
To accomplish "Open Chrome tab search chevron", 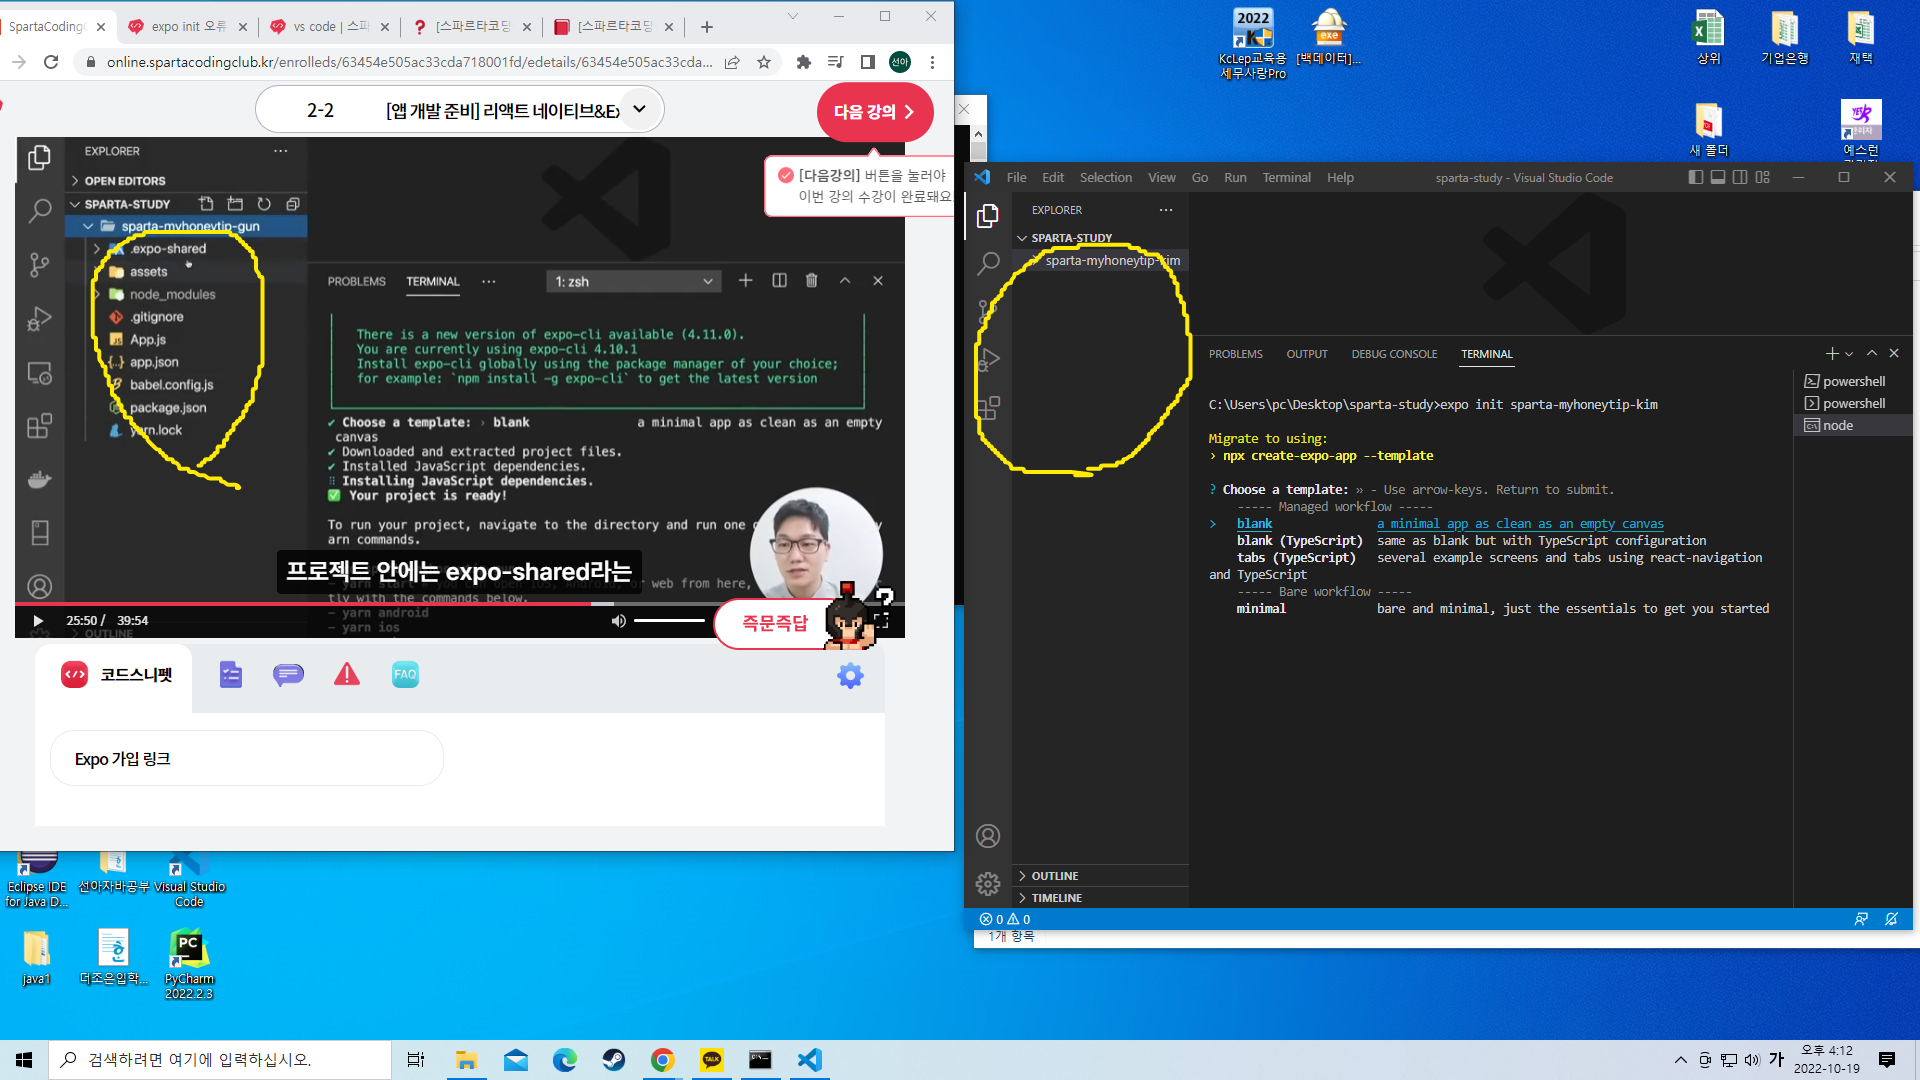I will (x=793, y=16).
